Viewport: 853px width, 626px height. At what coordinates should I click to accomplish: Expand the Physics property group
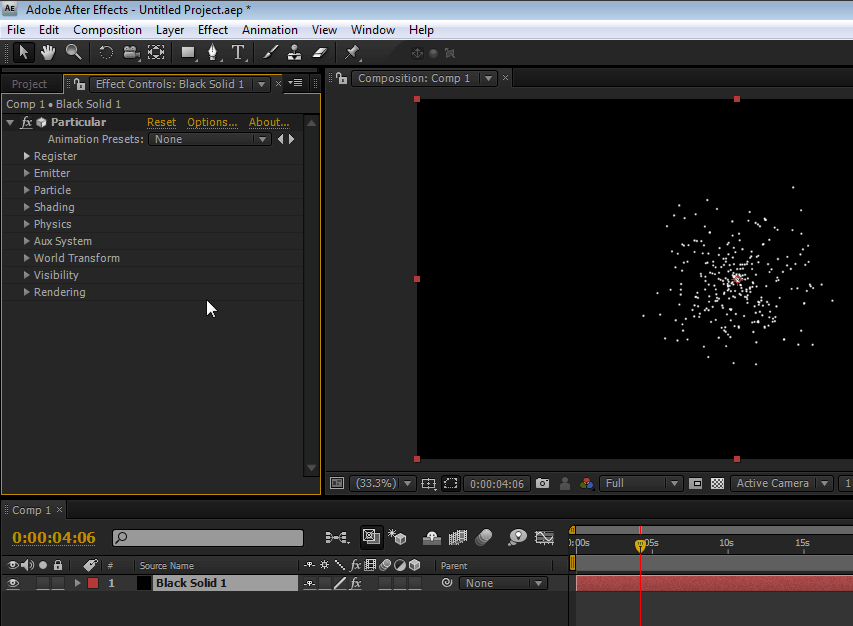pyautogui.click(x=26, y=224)
